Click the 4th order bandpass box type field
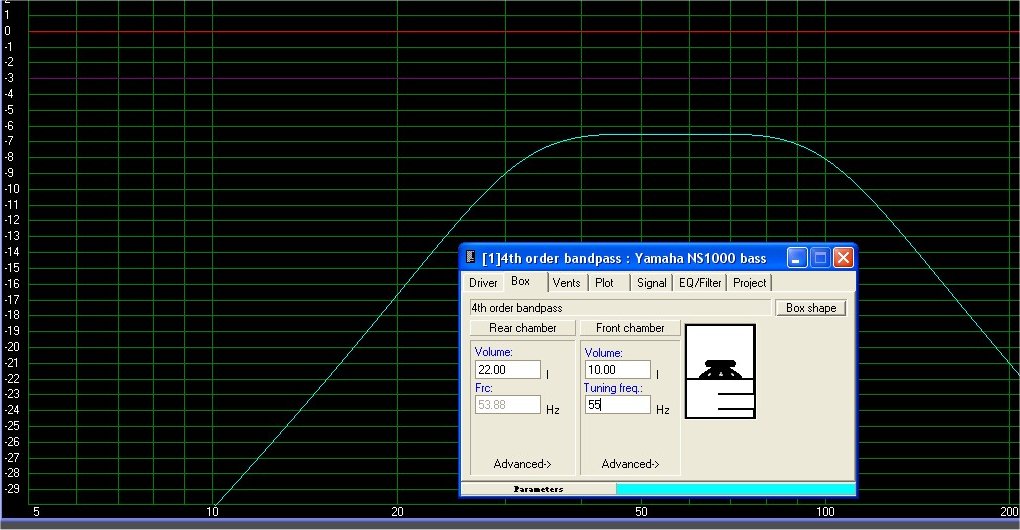This screenshot has width=1020, height=530. coord(620,308)
